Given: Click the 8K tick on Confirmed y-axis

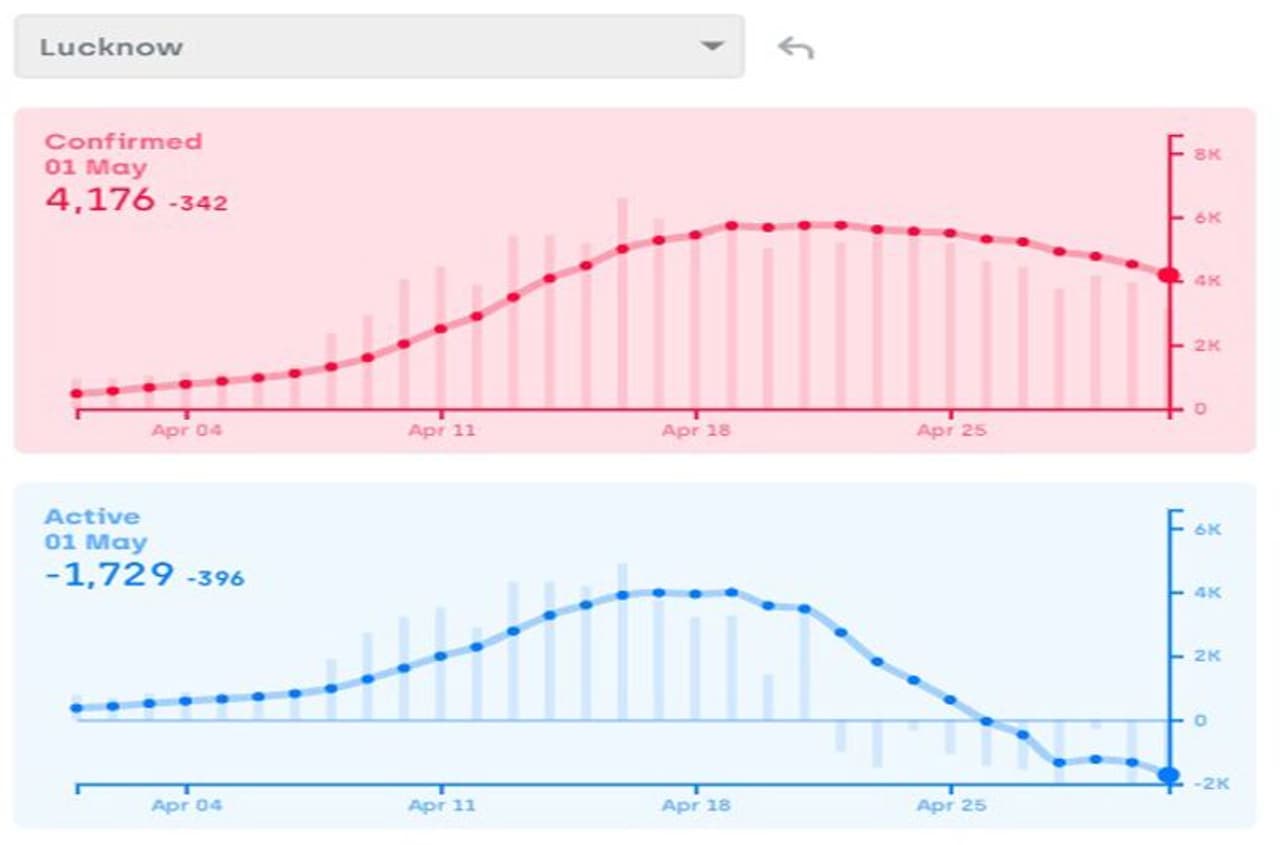Looking at the screenshot, I should point(1207,154).
